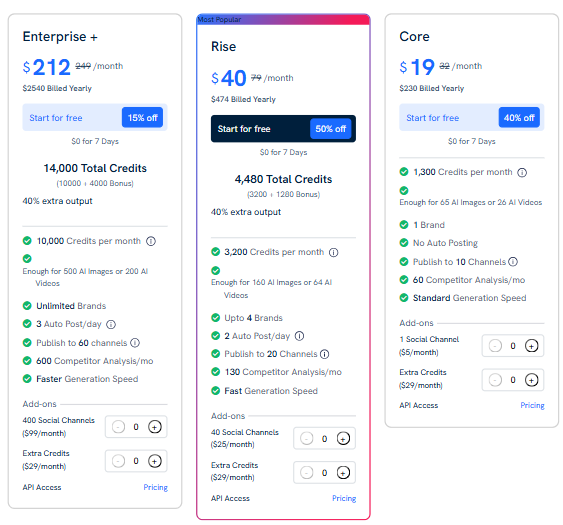The height and width of the screenshot is (525, 563).
Task: Increase Extra Credits on Core plan
Action: pyautogui.click(x=531, y=380)
